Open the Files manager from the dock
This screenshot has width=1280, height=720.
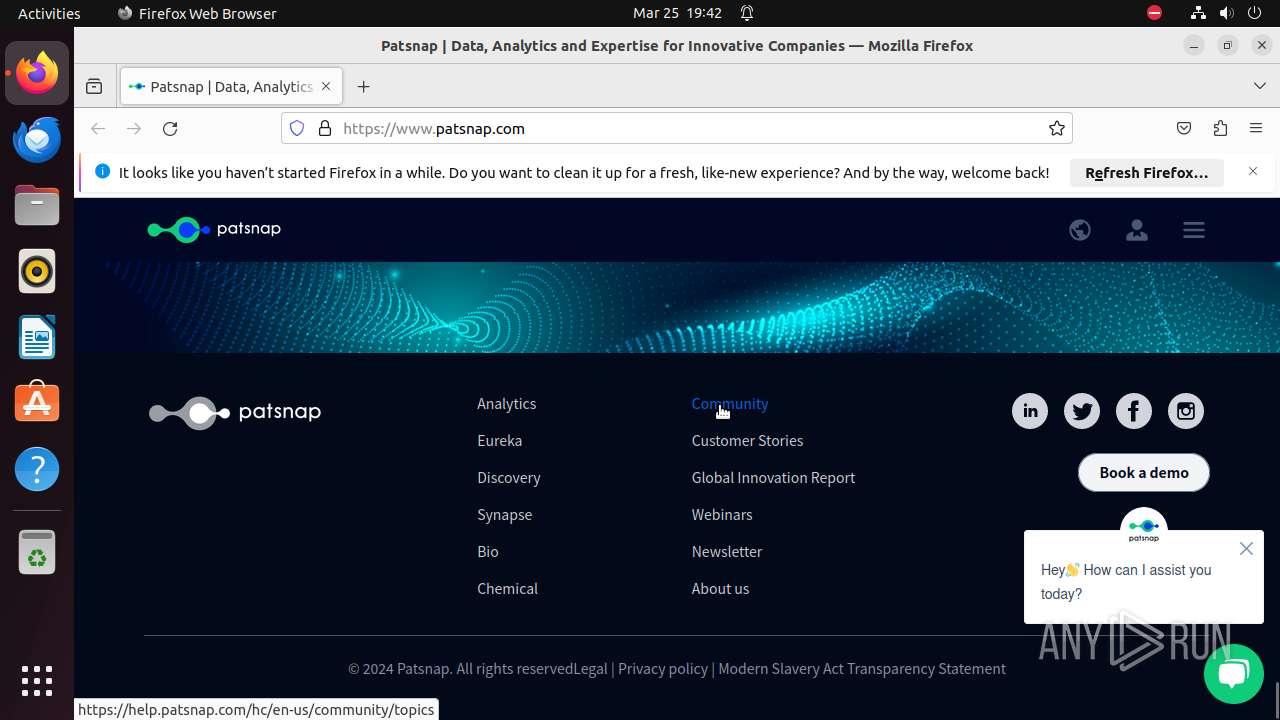(37, 205)
